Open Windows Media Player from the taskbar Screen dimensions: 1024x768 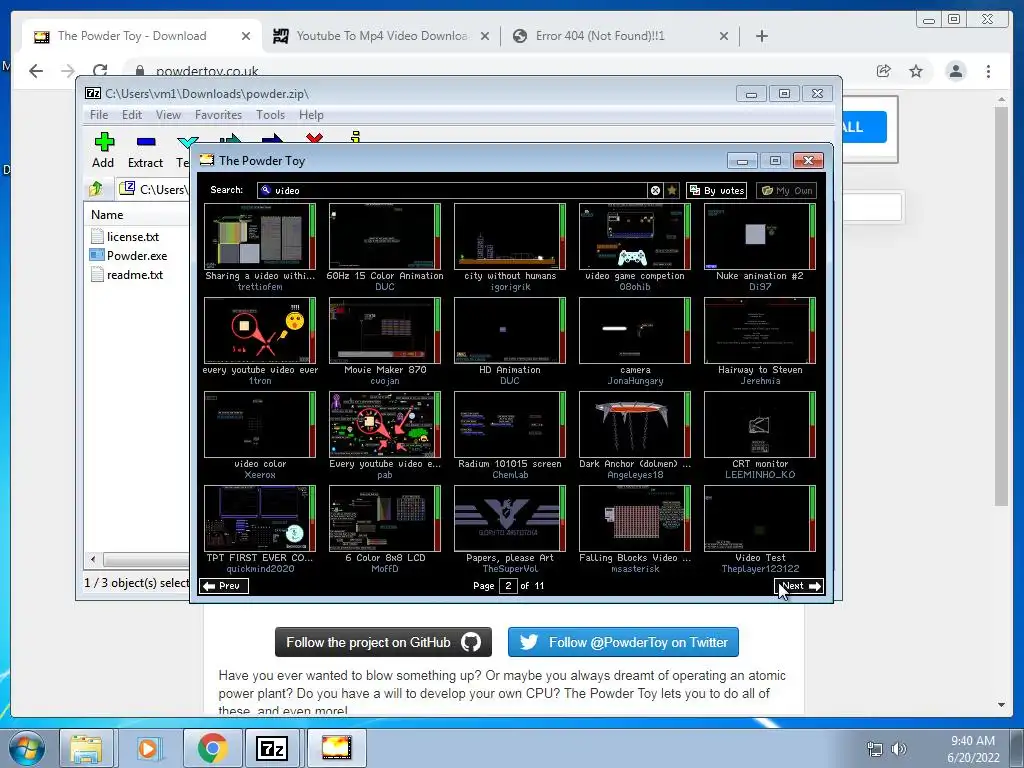148,748
